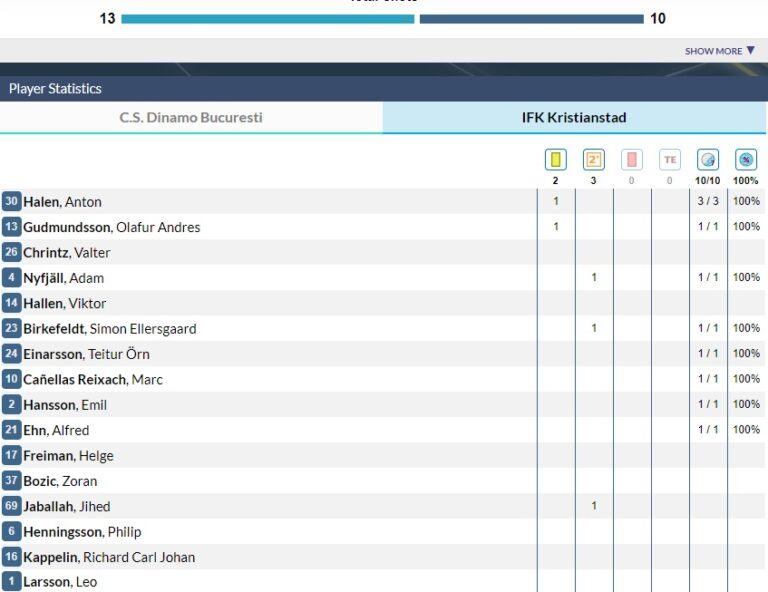Select player Henningsson, Philip
The height and width of the screenshot is (592, 768).
tap(82, 532)
